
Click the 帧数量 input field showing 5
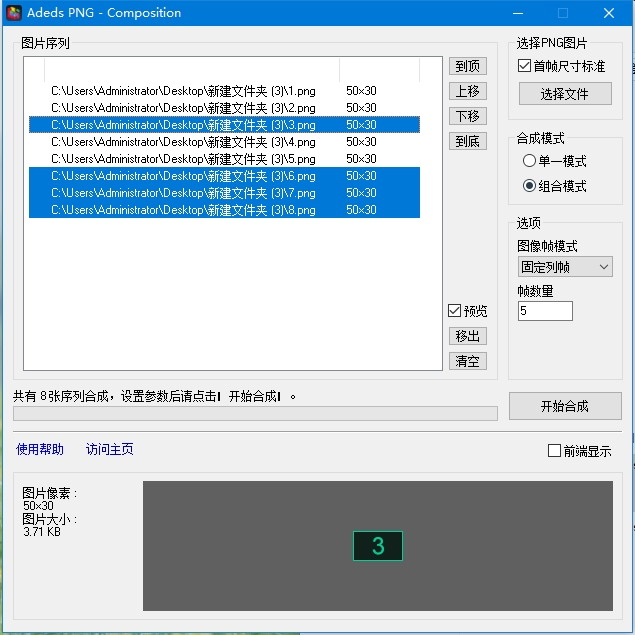coord(545,311)
